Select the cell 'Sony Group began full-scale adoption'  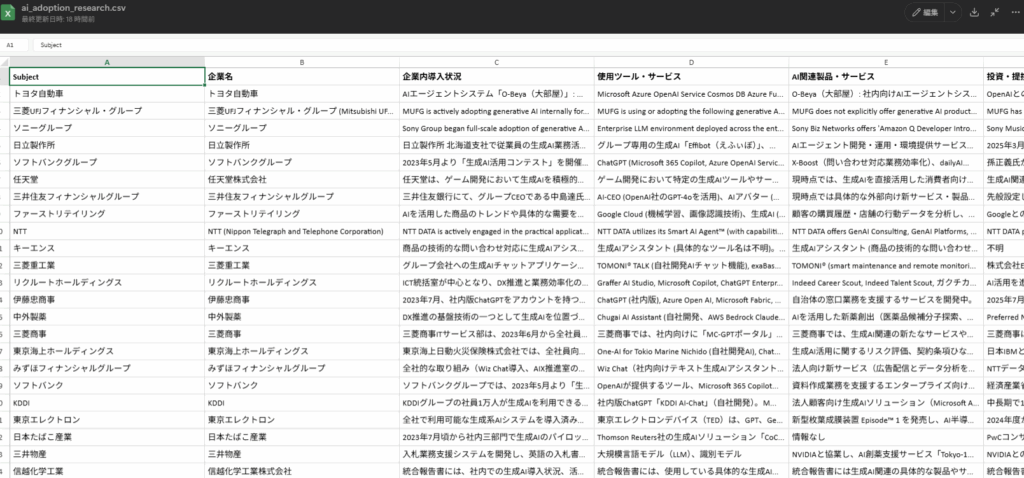[x=497, y=128]
